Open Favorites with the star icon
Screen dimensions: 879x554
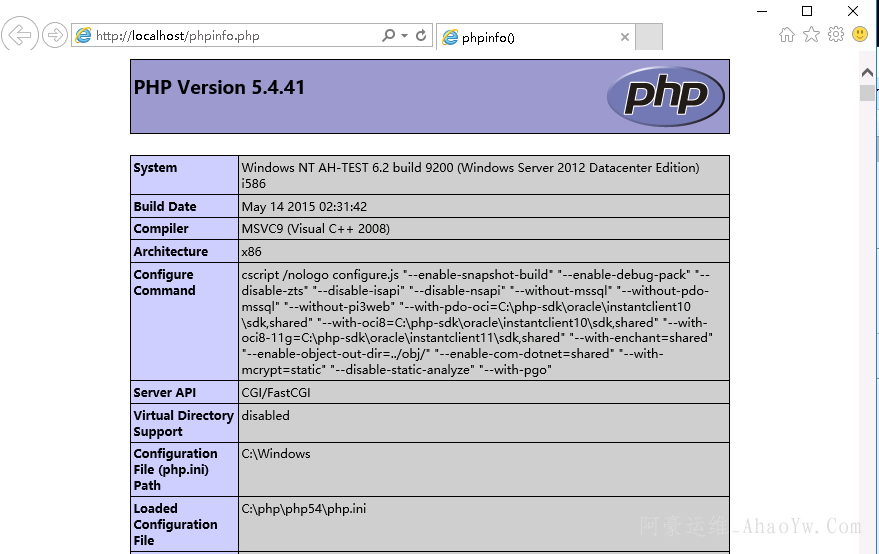[811, 35]
